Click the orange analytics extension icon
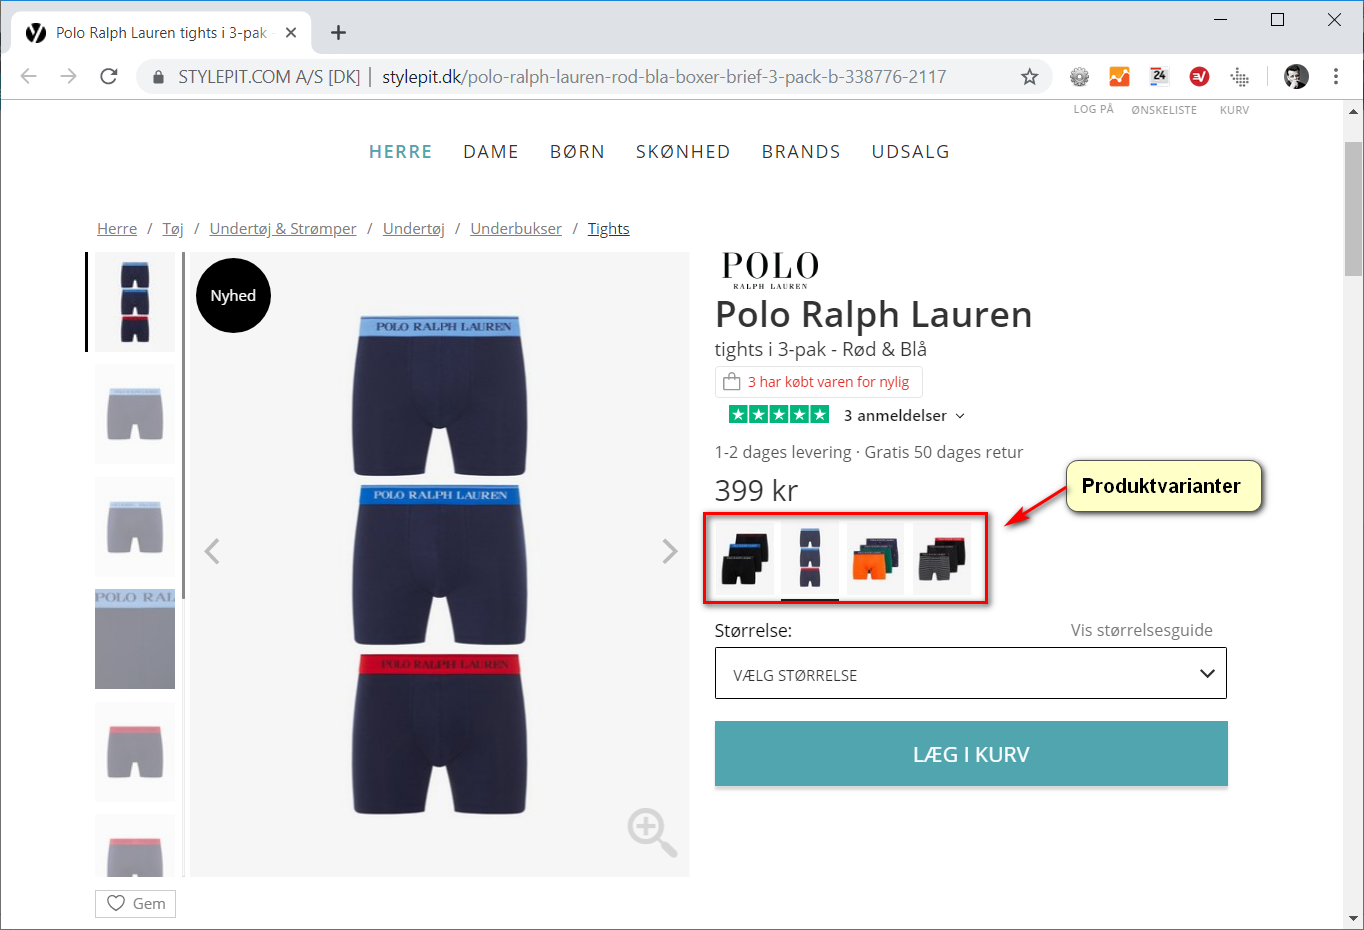The width and height of the screenshot is (1364, 930). (x=1119, y=77)
